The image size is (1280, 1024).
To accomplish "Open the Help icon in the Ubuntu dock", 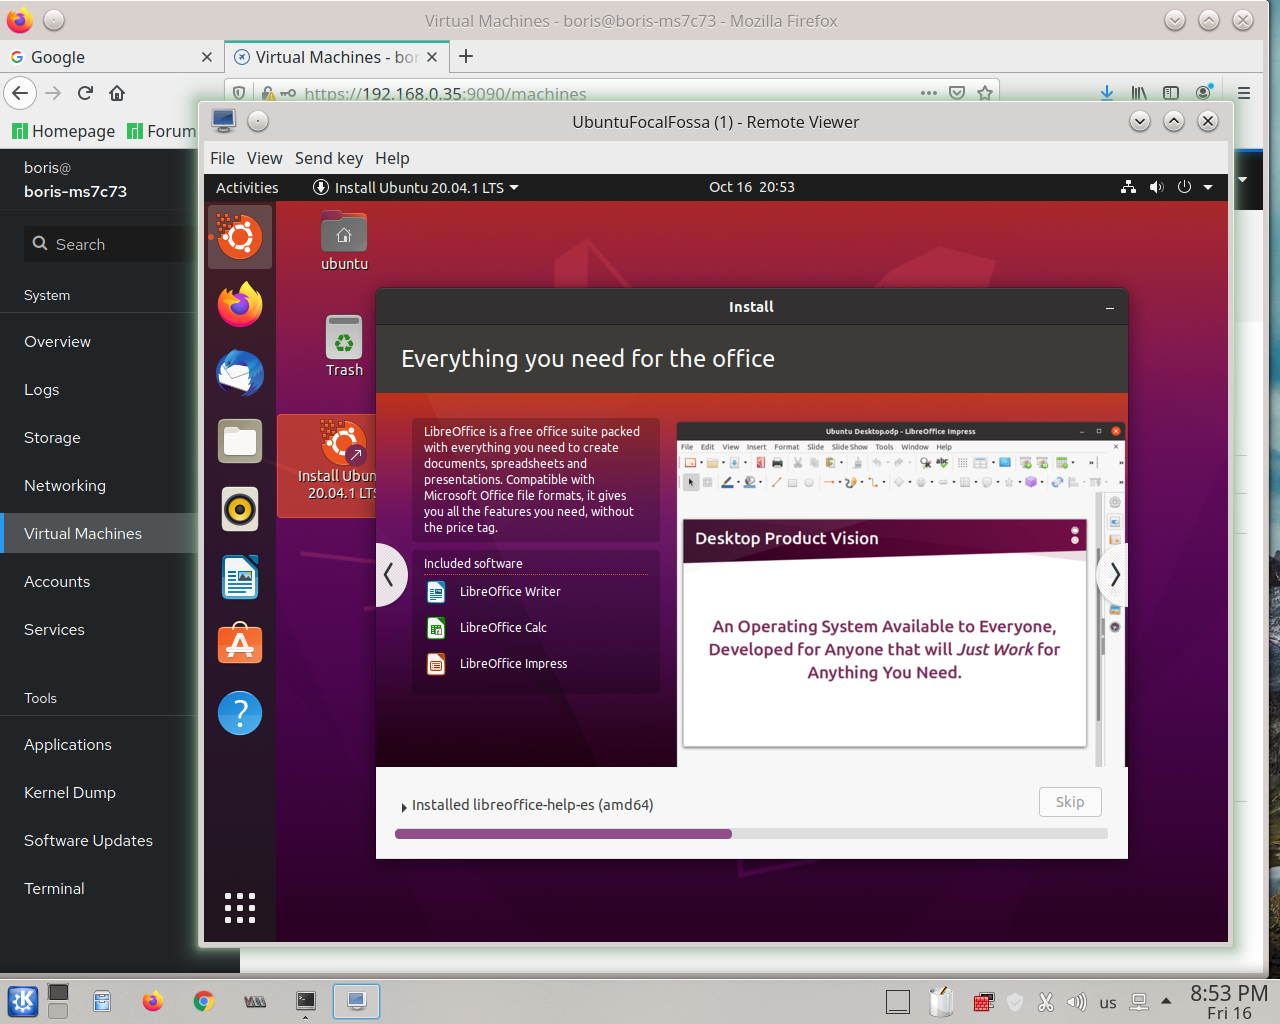I will pyautogui.click(x=239, y=713).
